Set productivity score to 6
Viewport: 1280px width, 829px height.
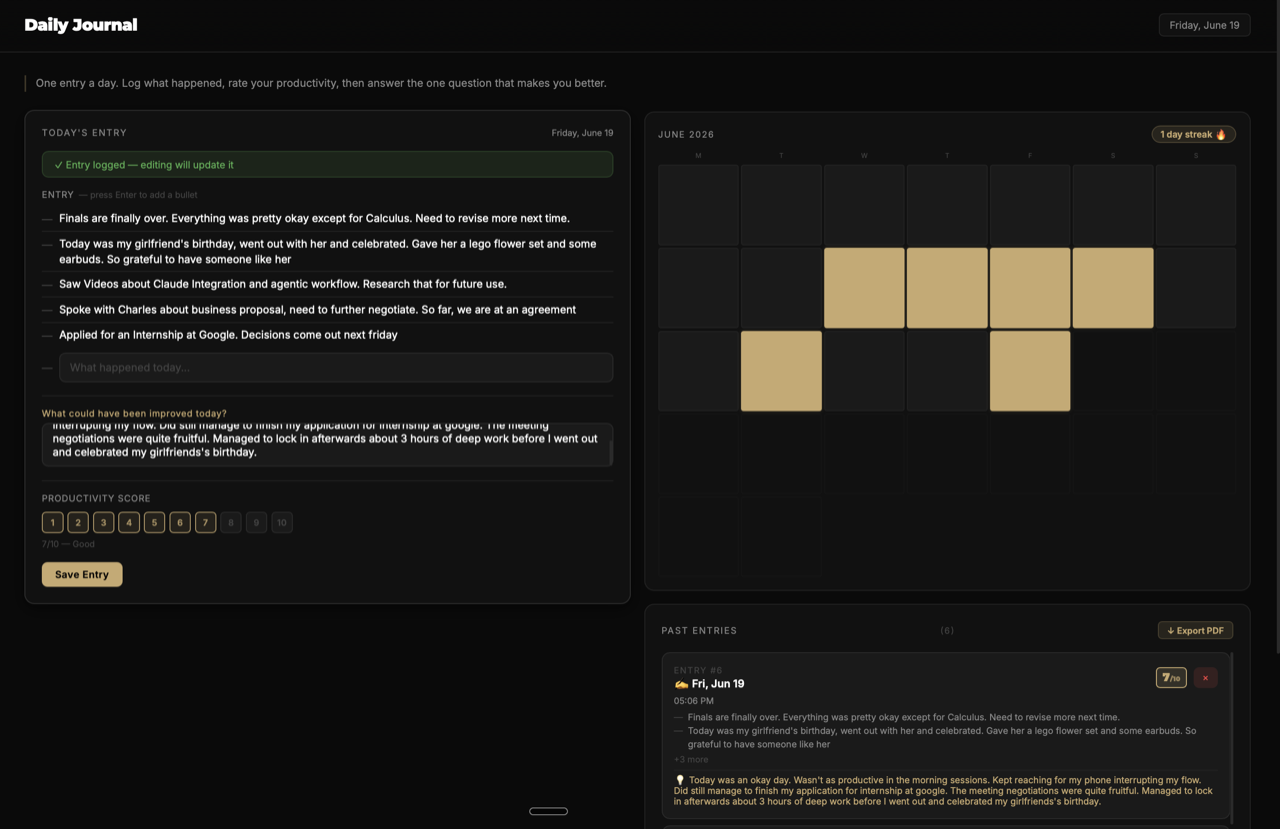click(x=180, y=522)
